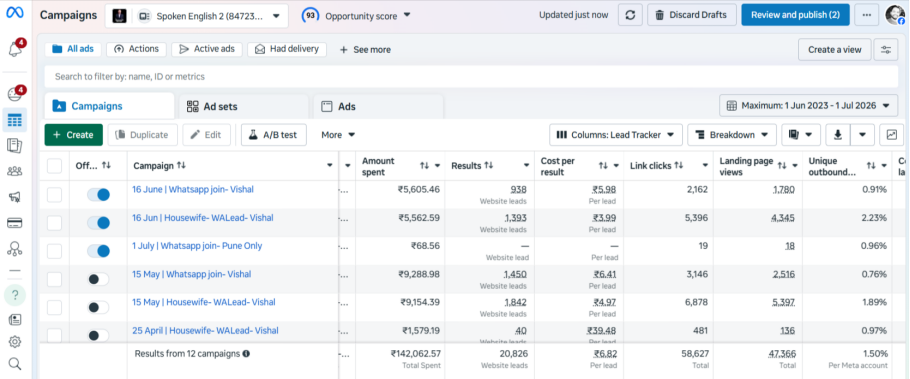The height and width of the screenshot is (379, 910).
Task: Check the box for 16 June Whatsapp join row
Action: tap(55, 194)
